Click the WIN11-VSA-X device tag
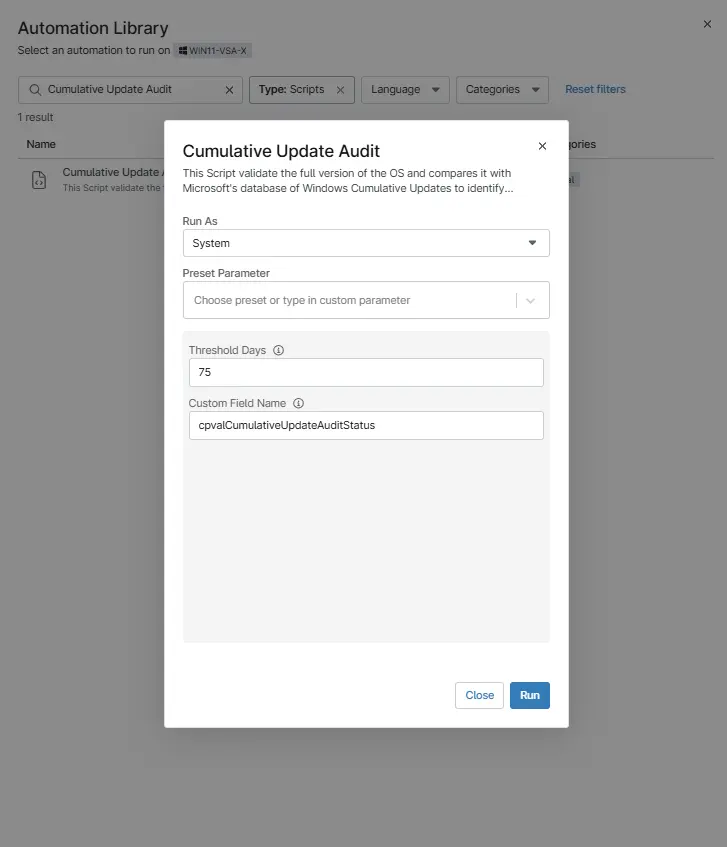Image resolution: width=727 pixels, height=847 pixels. (x=212, y=50)
